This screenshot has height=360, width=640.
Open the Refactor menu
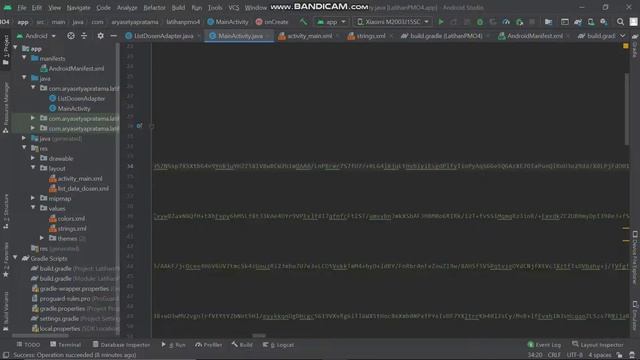[154, 7]
